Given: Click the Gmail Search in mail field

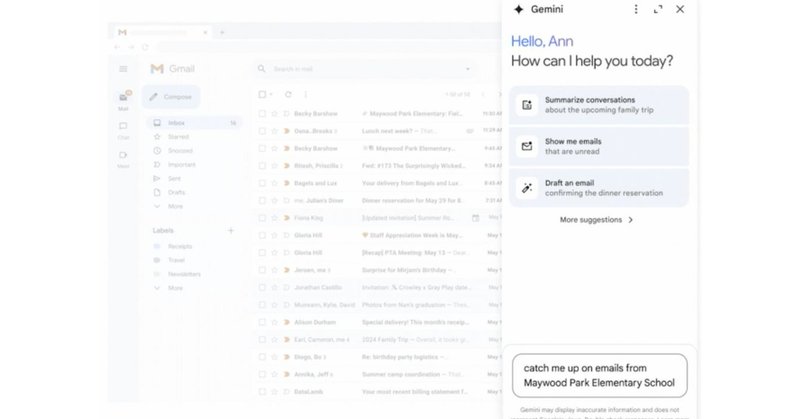Looking at the screenshot, I should coord(365,69).
